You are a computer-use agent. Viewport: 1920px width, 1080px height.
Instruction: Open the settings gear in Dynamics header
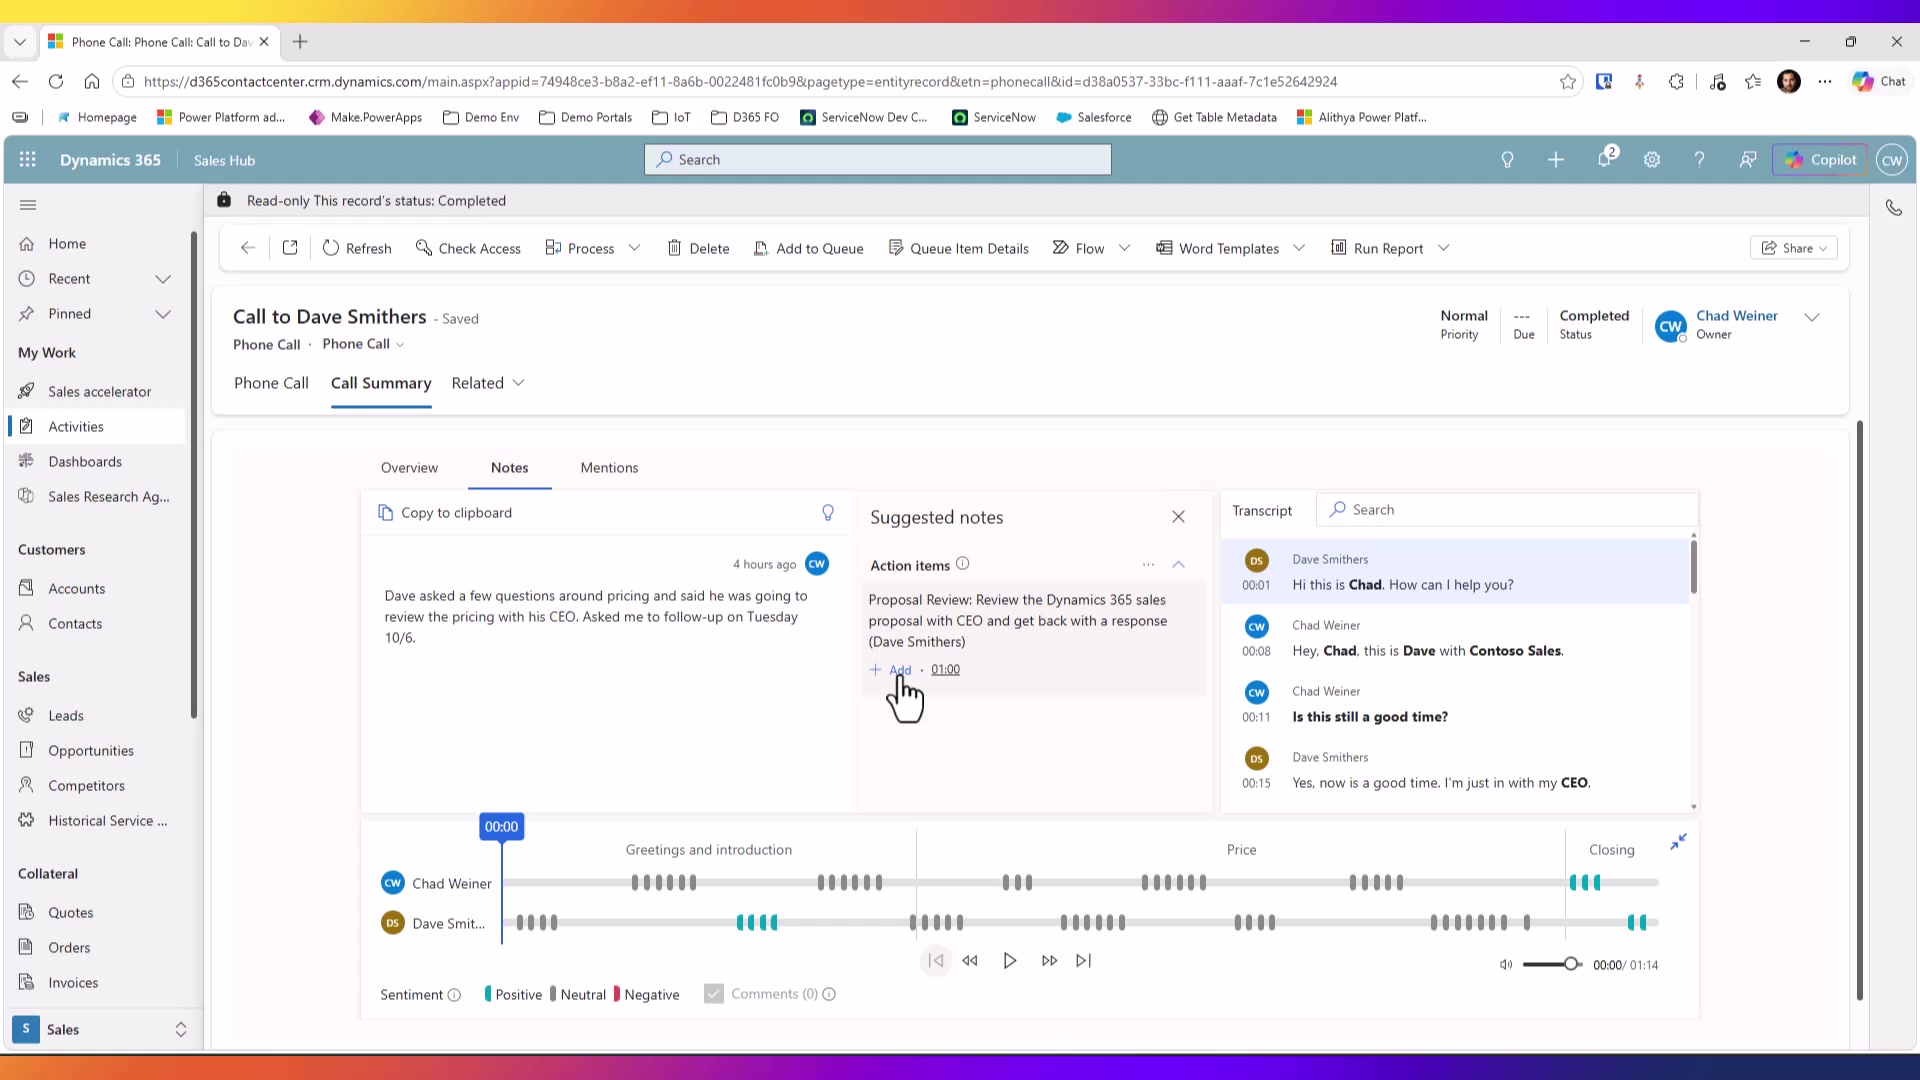1652,160
